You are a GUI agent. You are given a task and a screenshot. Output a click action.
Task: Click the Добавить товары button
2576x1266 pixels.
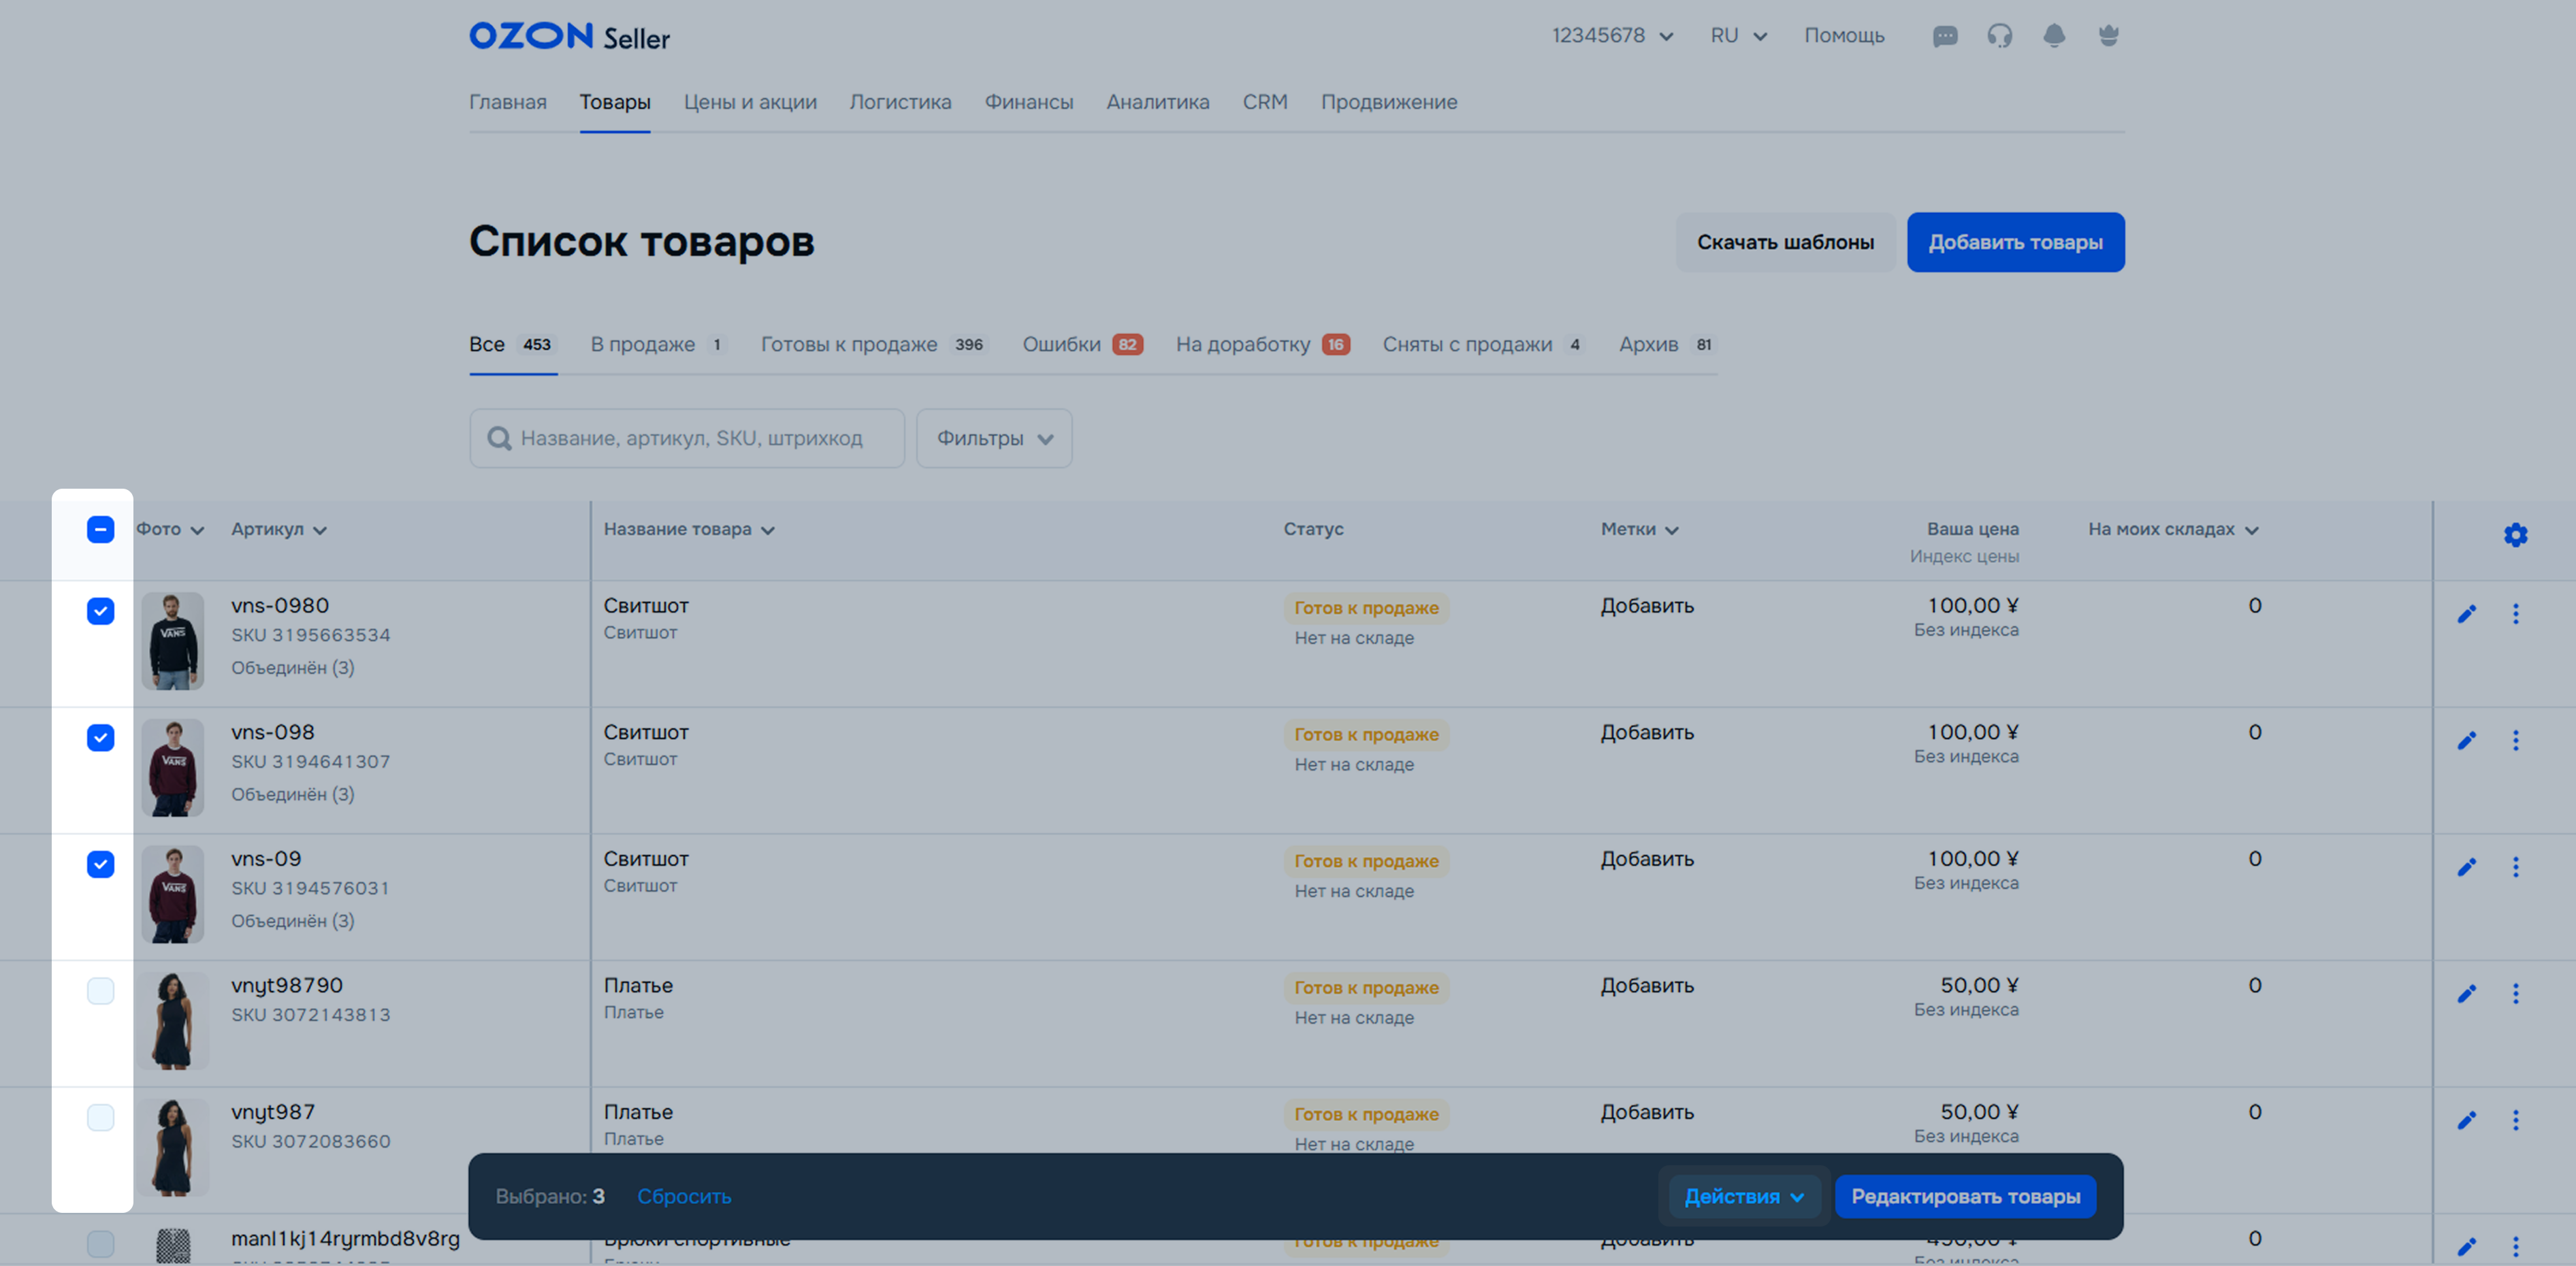[2014, 242]
